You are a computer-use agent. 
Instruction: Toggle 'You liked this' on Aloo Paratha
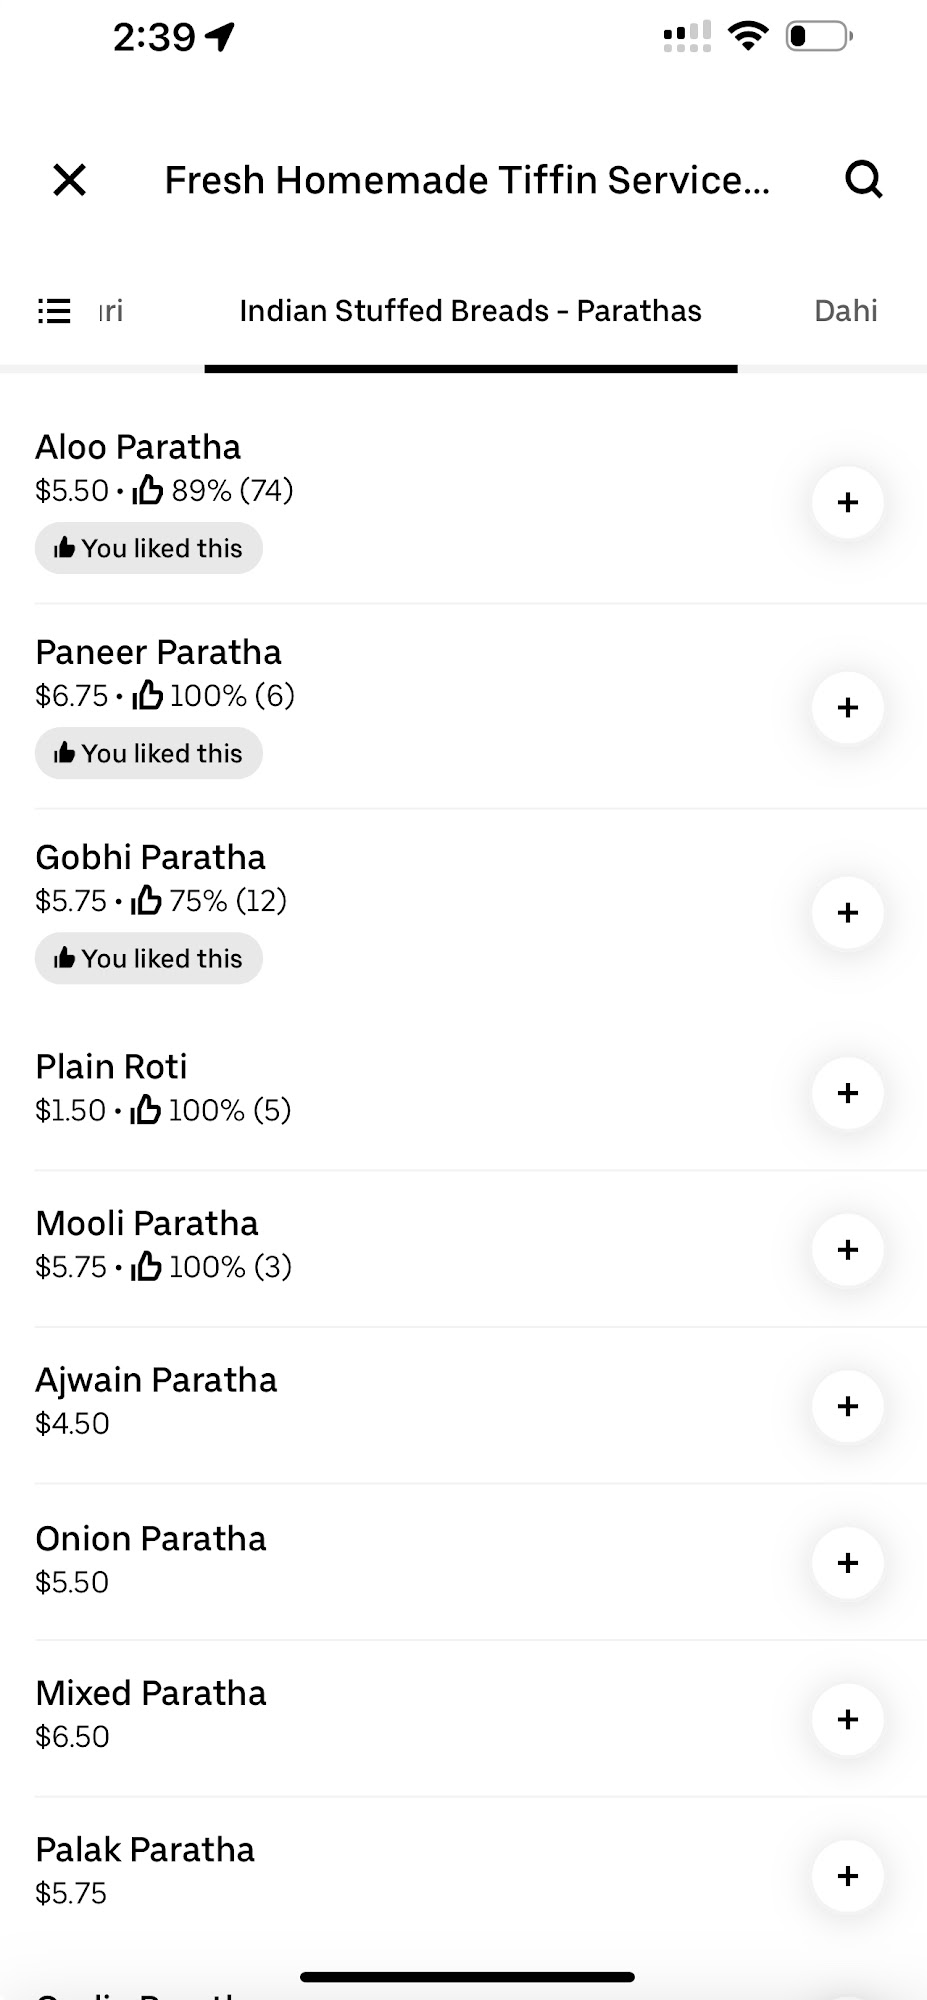pyautogui.click(x=149, y=548)
